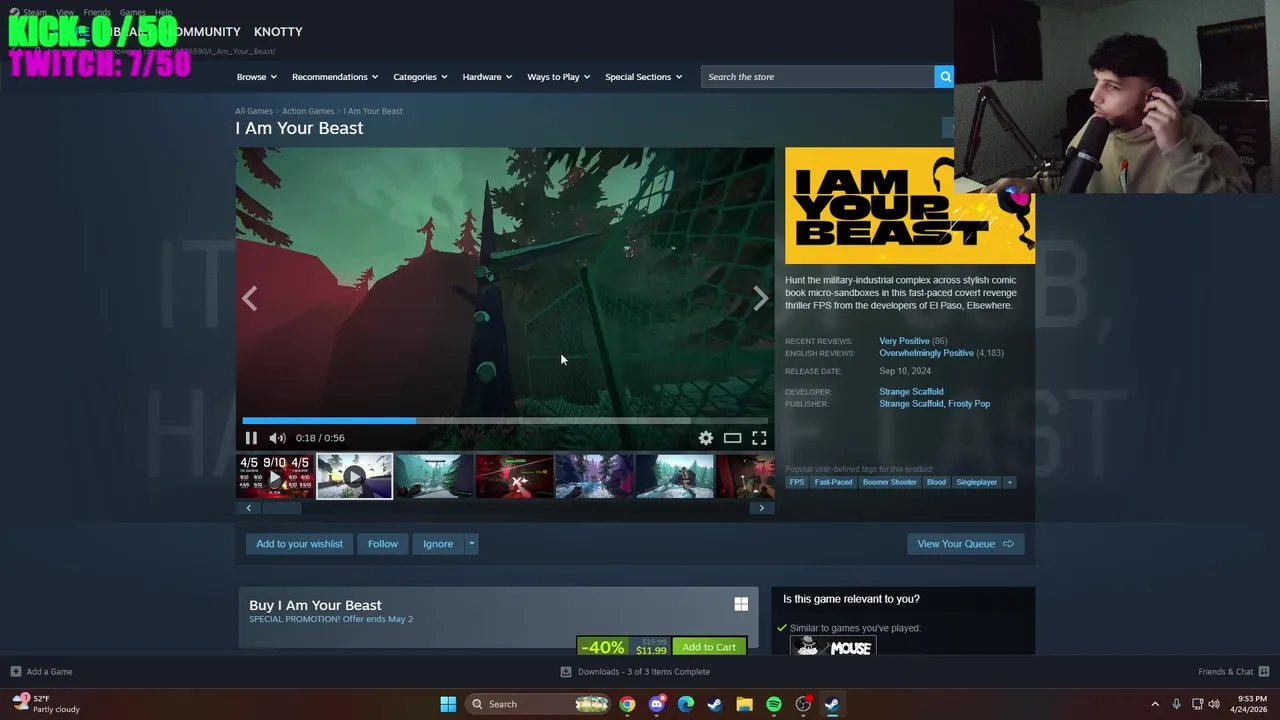Image resolution: width=1280 pixels, height=720 pixels.
Task: Focus the Search the store field
Action: pos(818,77)
